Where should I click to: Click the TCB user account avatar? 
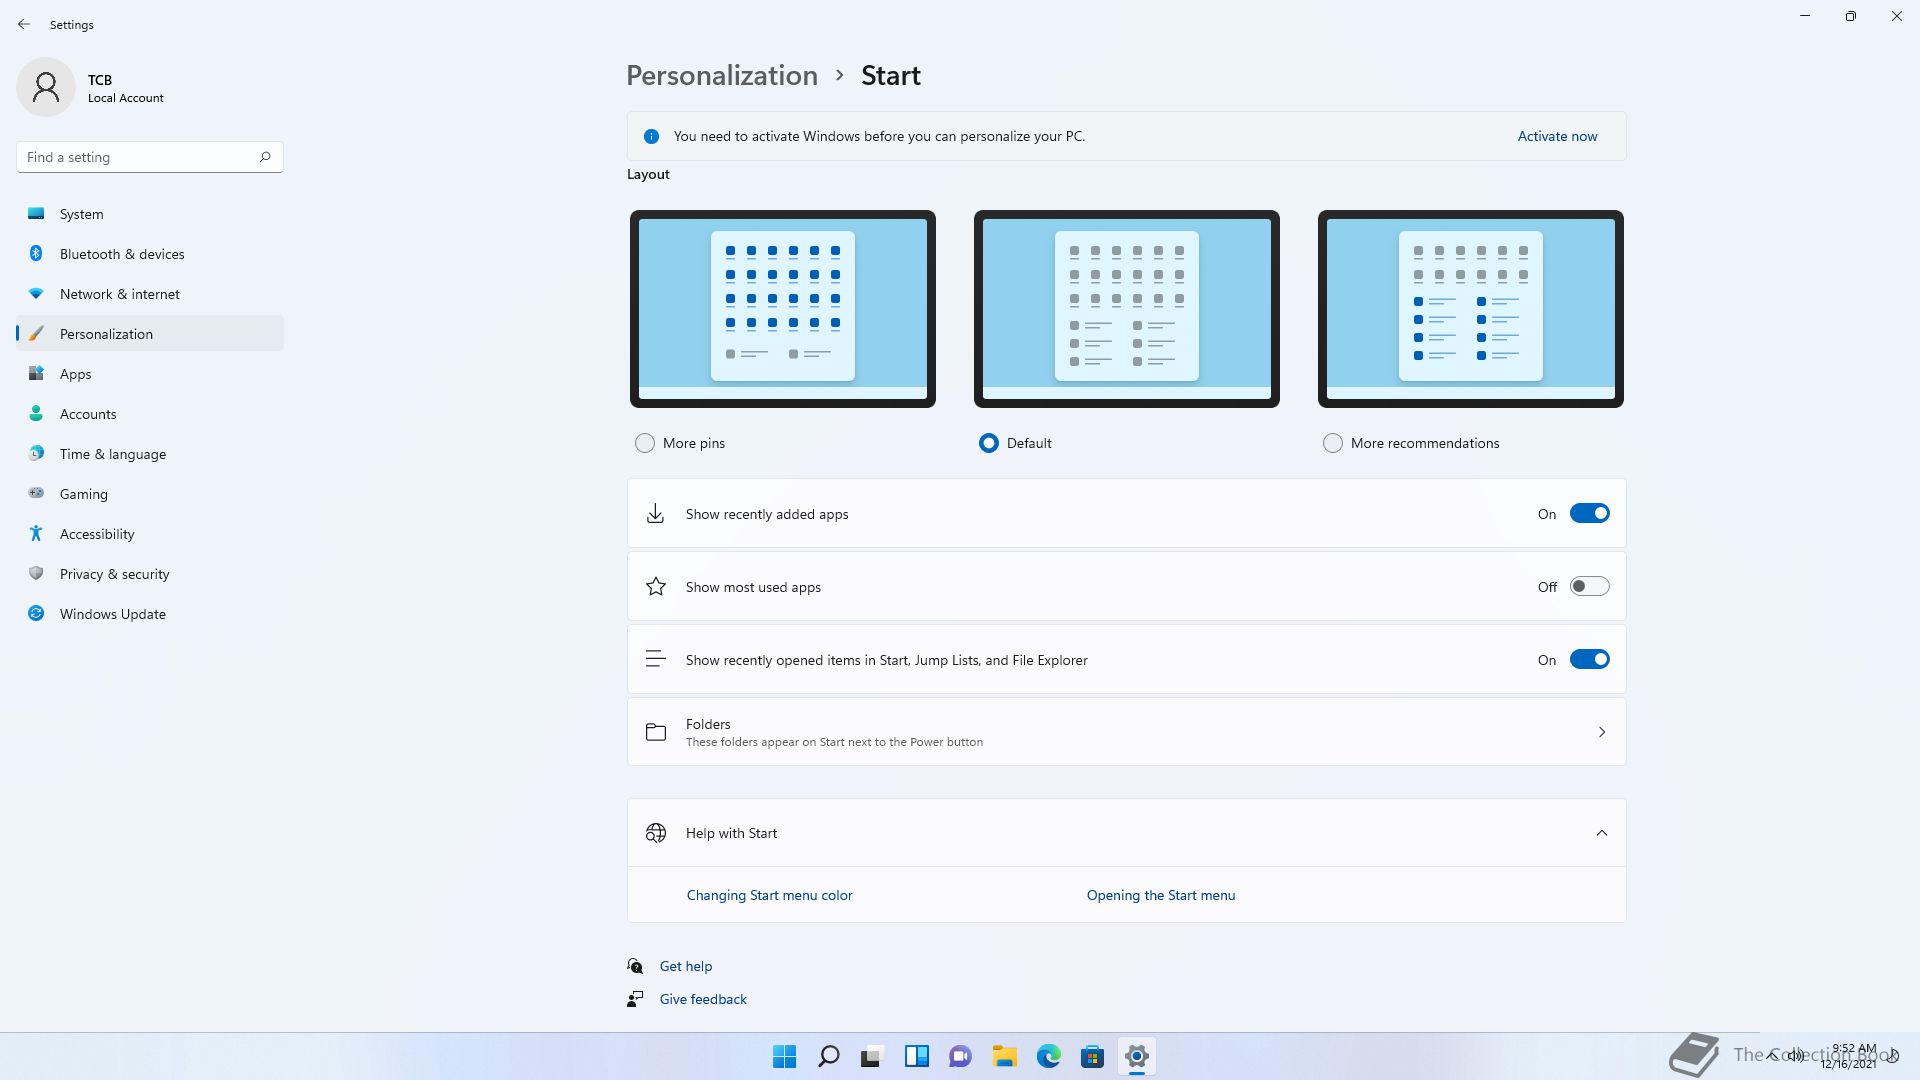click(x=46, y=87)
